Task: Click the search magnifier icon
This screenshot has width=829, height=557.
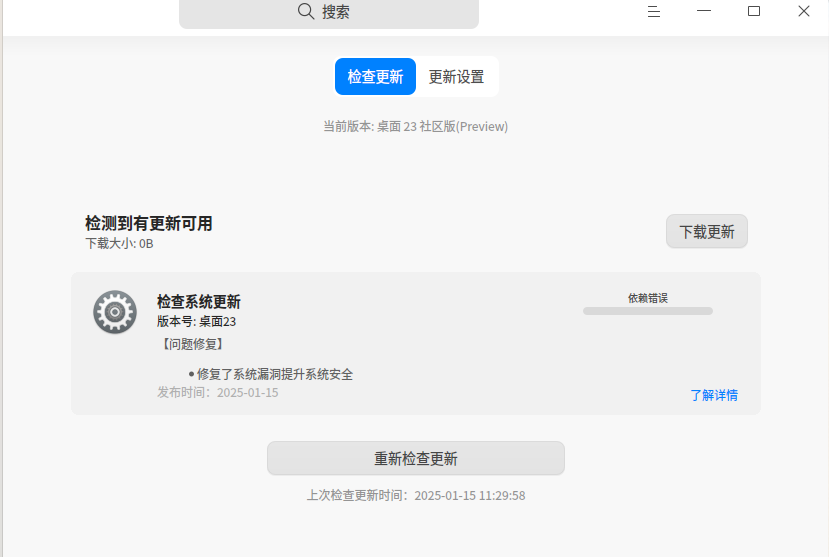Action: (x=306, y=11)
